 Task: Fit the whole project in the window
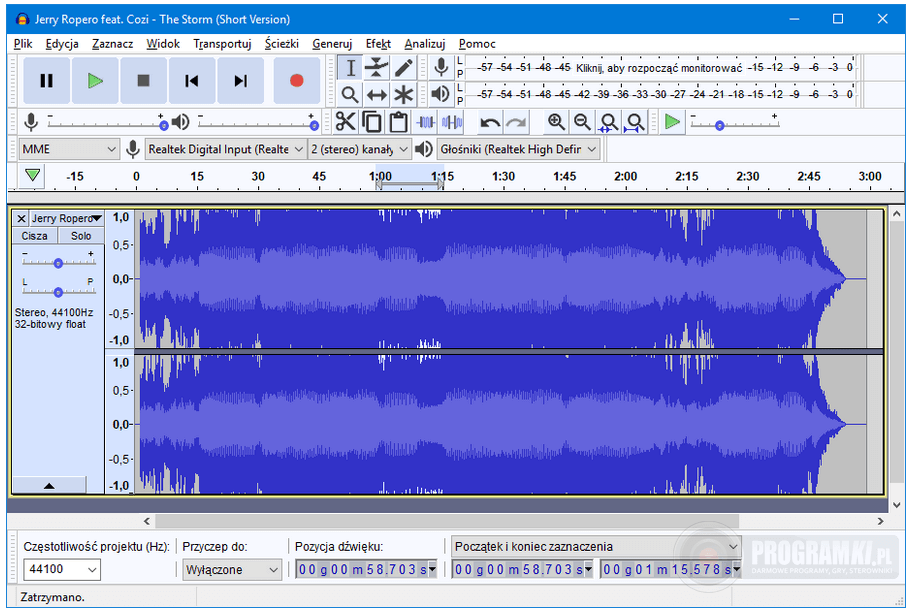635,122
